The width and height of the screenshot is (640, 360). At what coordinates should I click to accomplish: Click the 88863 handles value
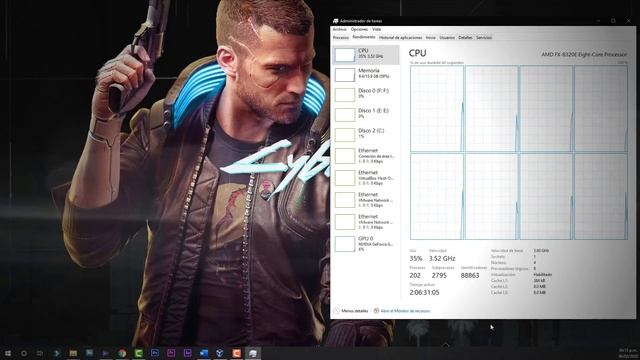click(x=470, y=276)
